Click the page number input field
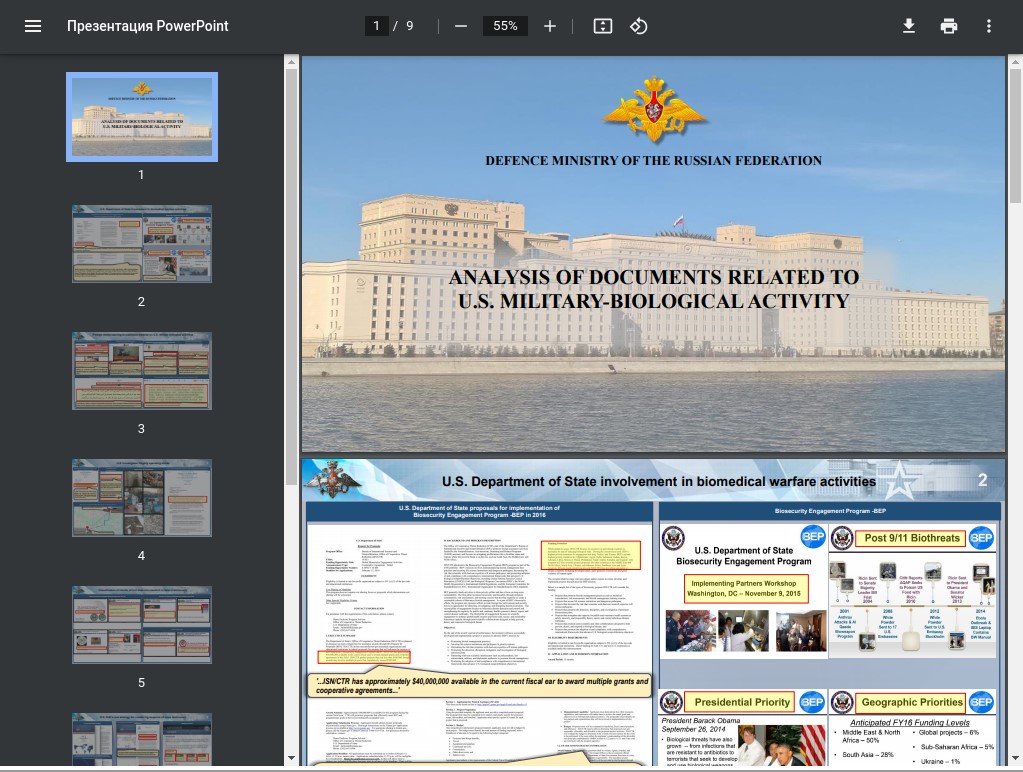 click(376, 26)
